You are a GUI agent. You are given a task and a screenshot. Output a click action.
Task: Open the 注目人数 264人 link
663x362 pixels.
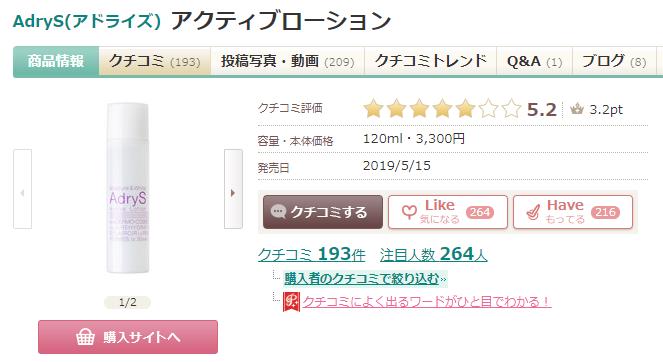pyautogui.click(x=433, y=254)
